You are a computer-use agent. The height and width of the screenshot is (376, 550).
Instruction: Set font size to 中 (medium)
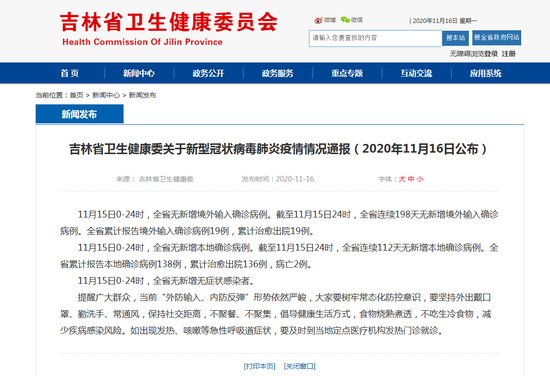coord(411,179)
